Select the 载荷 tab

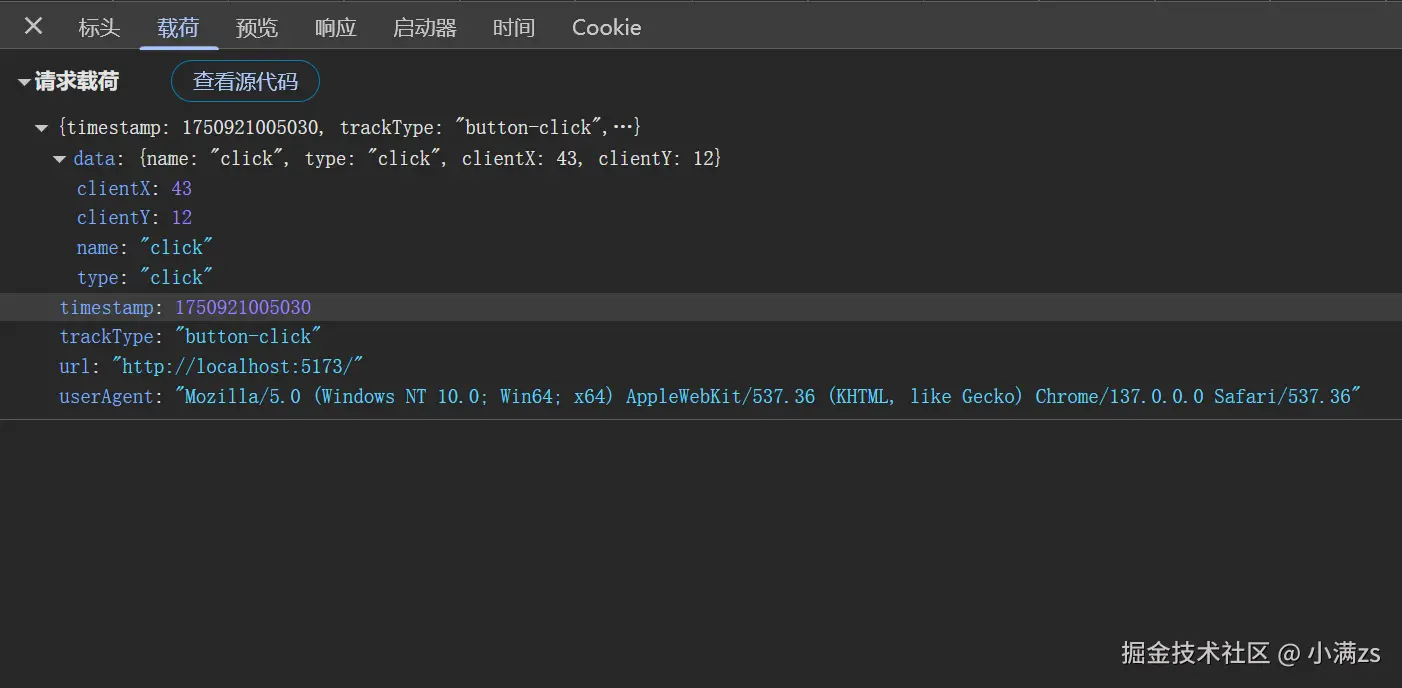(x=178, y=28)
